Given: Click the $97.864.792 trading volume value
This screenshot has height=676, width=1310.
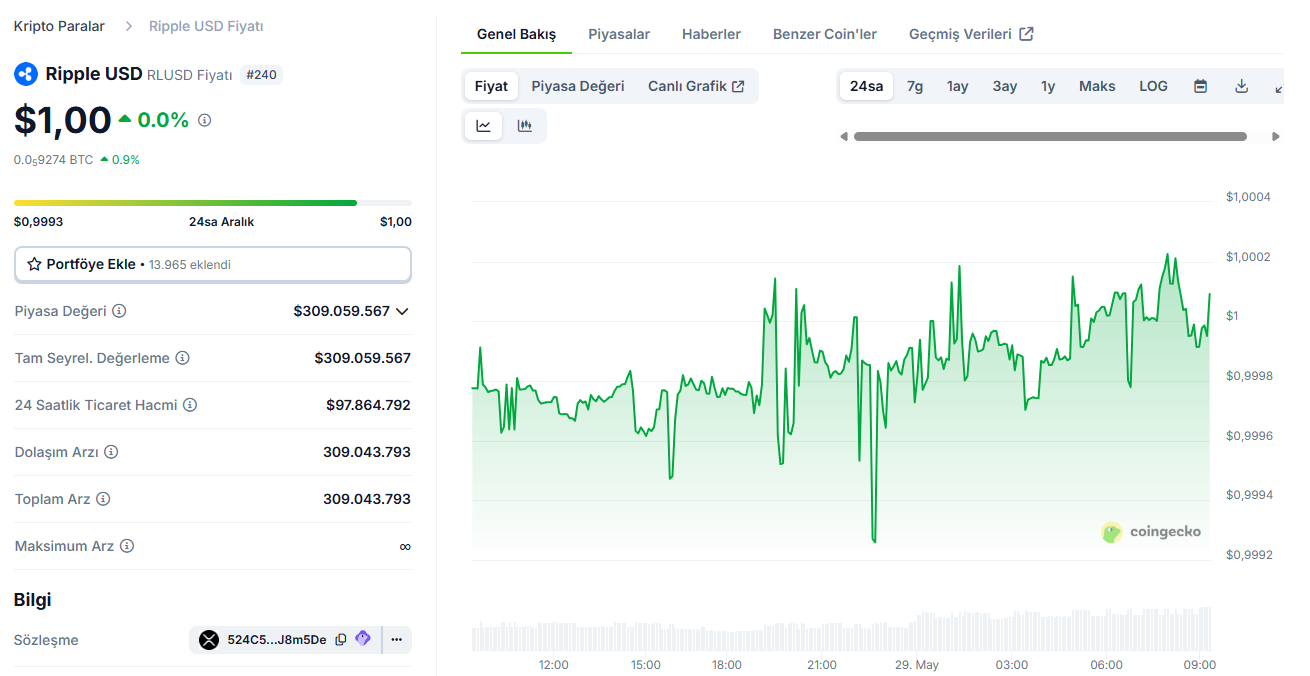Looking at the screenshot, I should tap(368, 405).
